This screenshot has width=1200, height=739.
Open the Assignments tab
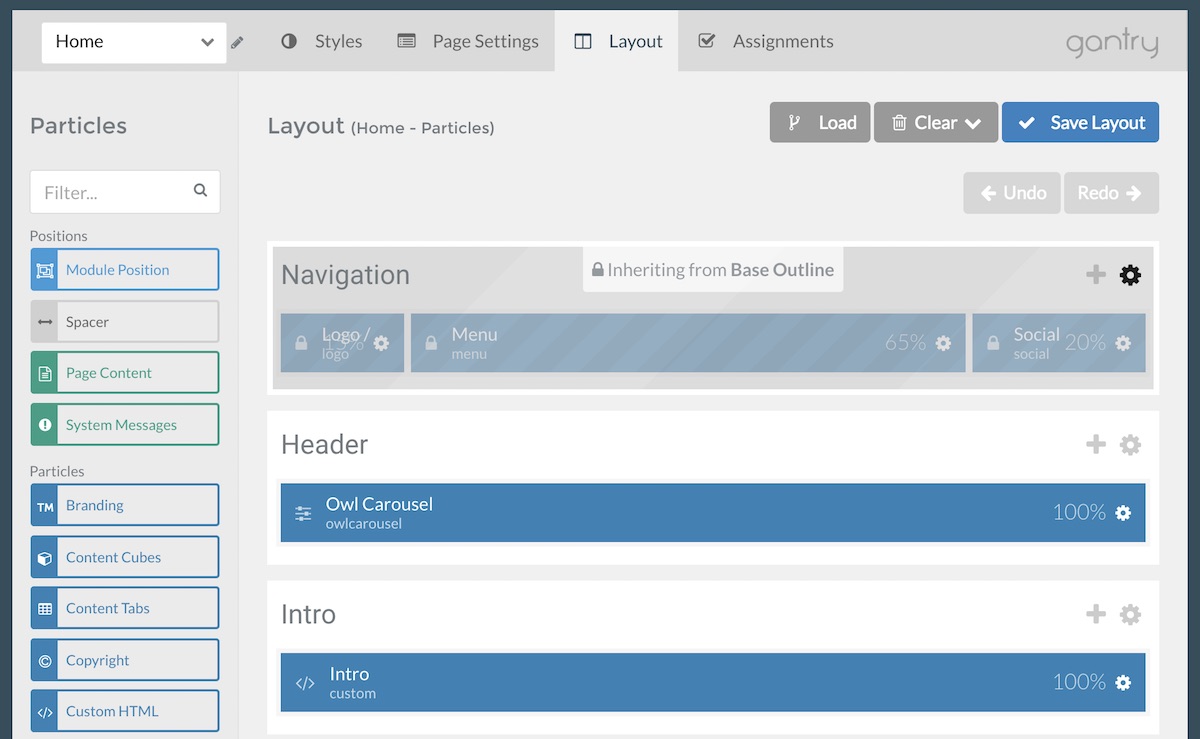(x=766, y=42)
